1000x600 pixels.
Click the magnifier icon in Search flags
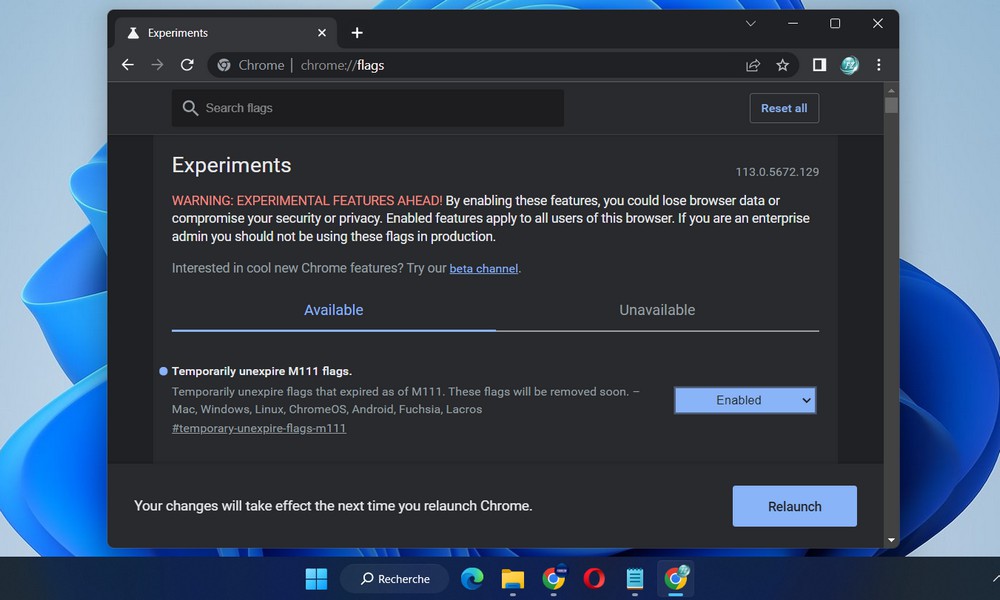(190, 108)
